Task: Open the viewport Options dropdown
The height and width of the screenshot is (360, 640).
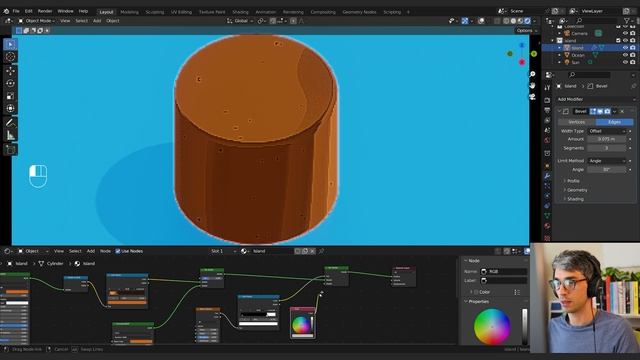Action: (x=526, y=31)
